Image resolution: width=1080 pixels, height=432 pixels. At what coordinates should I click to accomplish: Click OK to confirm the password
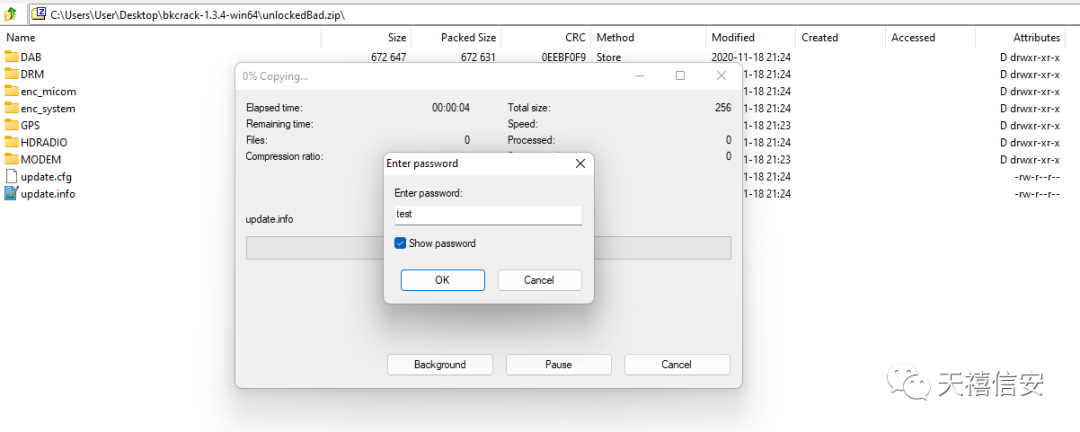[442, 280]
